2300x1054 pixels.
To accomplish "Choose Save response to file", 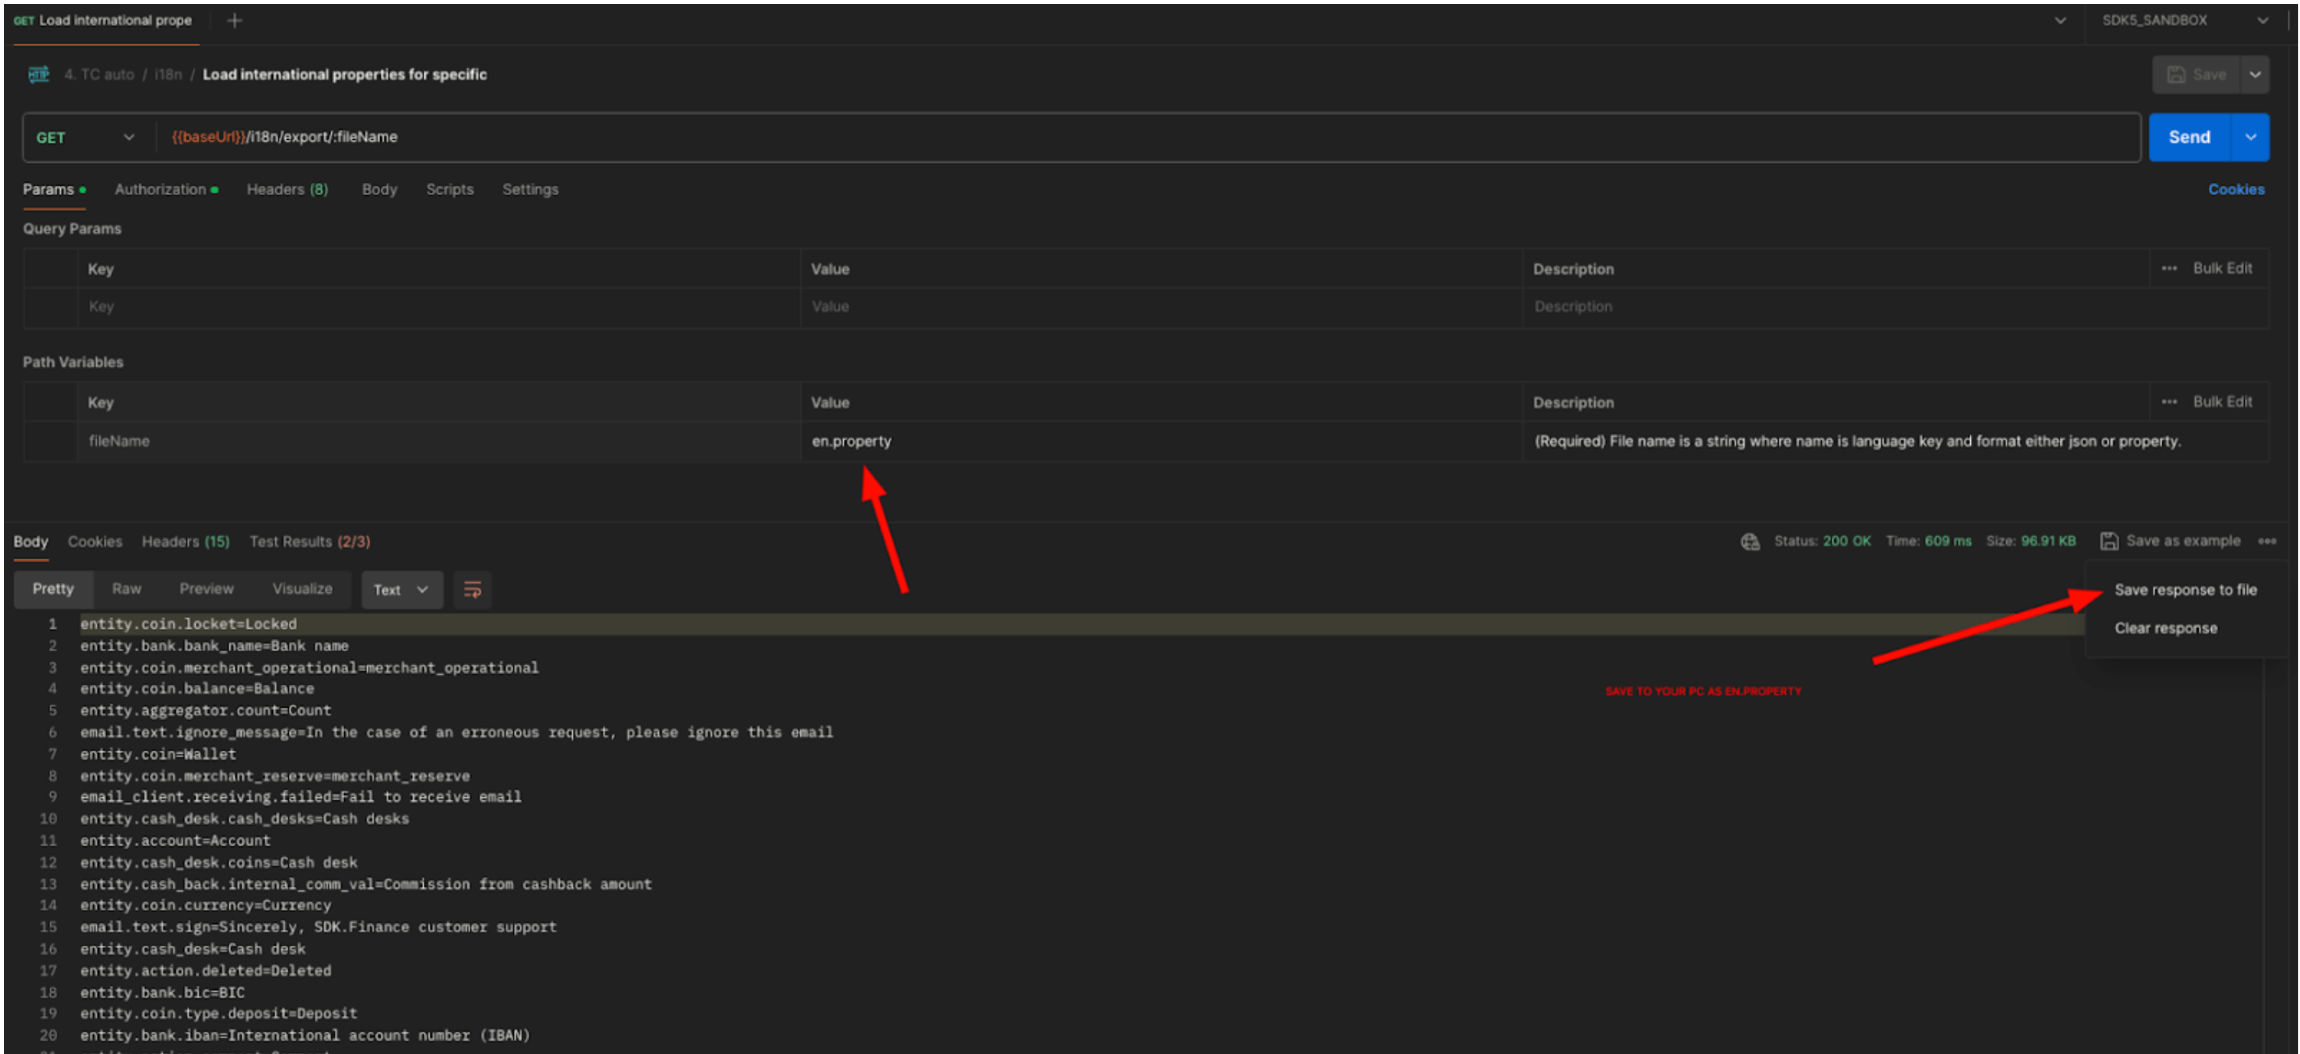I will 2185,589.
